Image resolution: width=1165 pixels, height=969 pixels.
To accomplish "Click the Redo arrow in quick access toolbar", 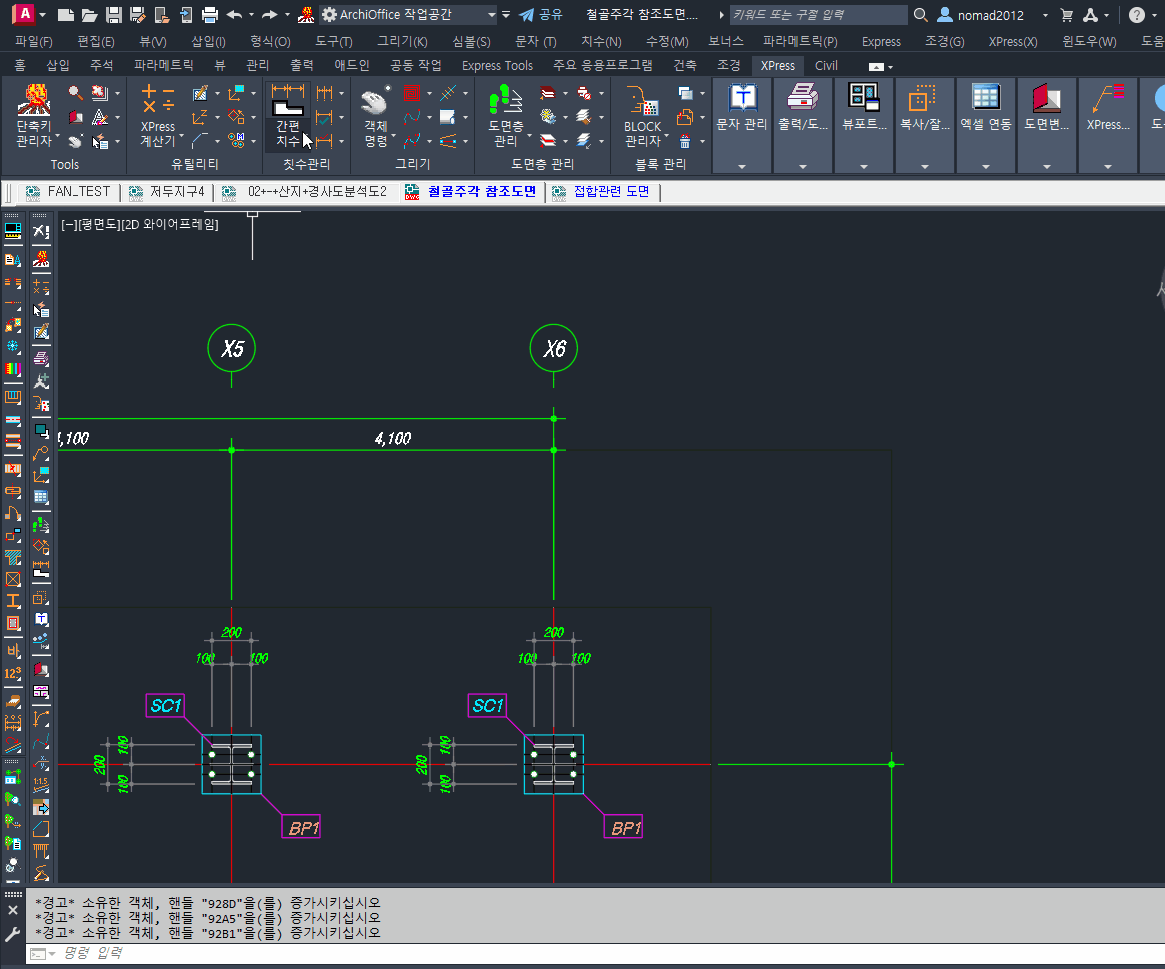I will [270, 15].
